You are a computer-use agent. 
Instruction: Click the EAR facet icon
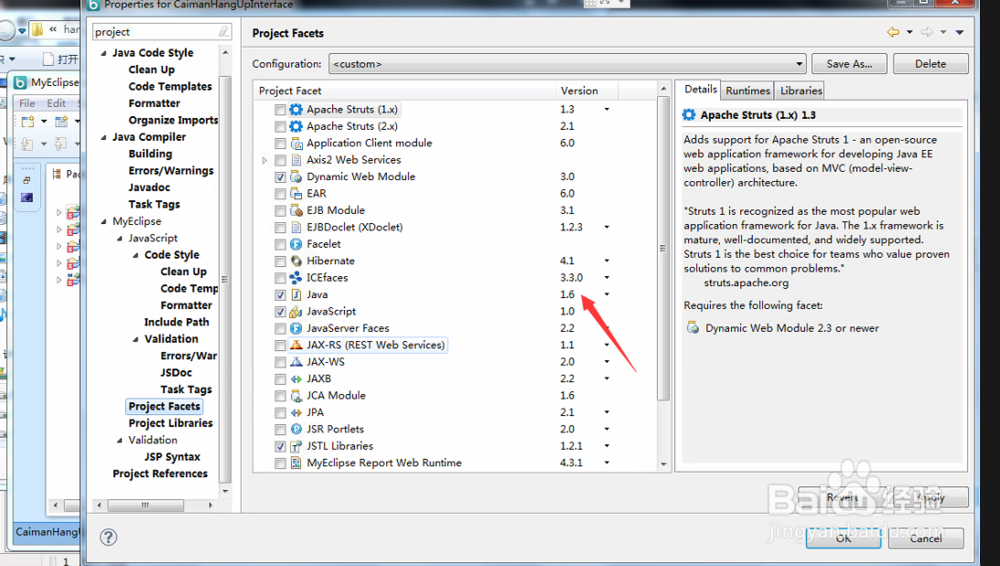[x=296, y=193]
